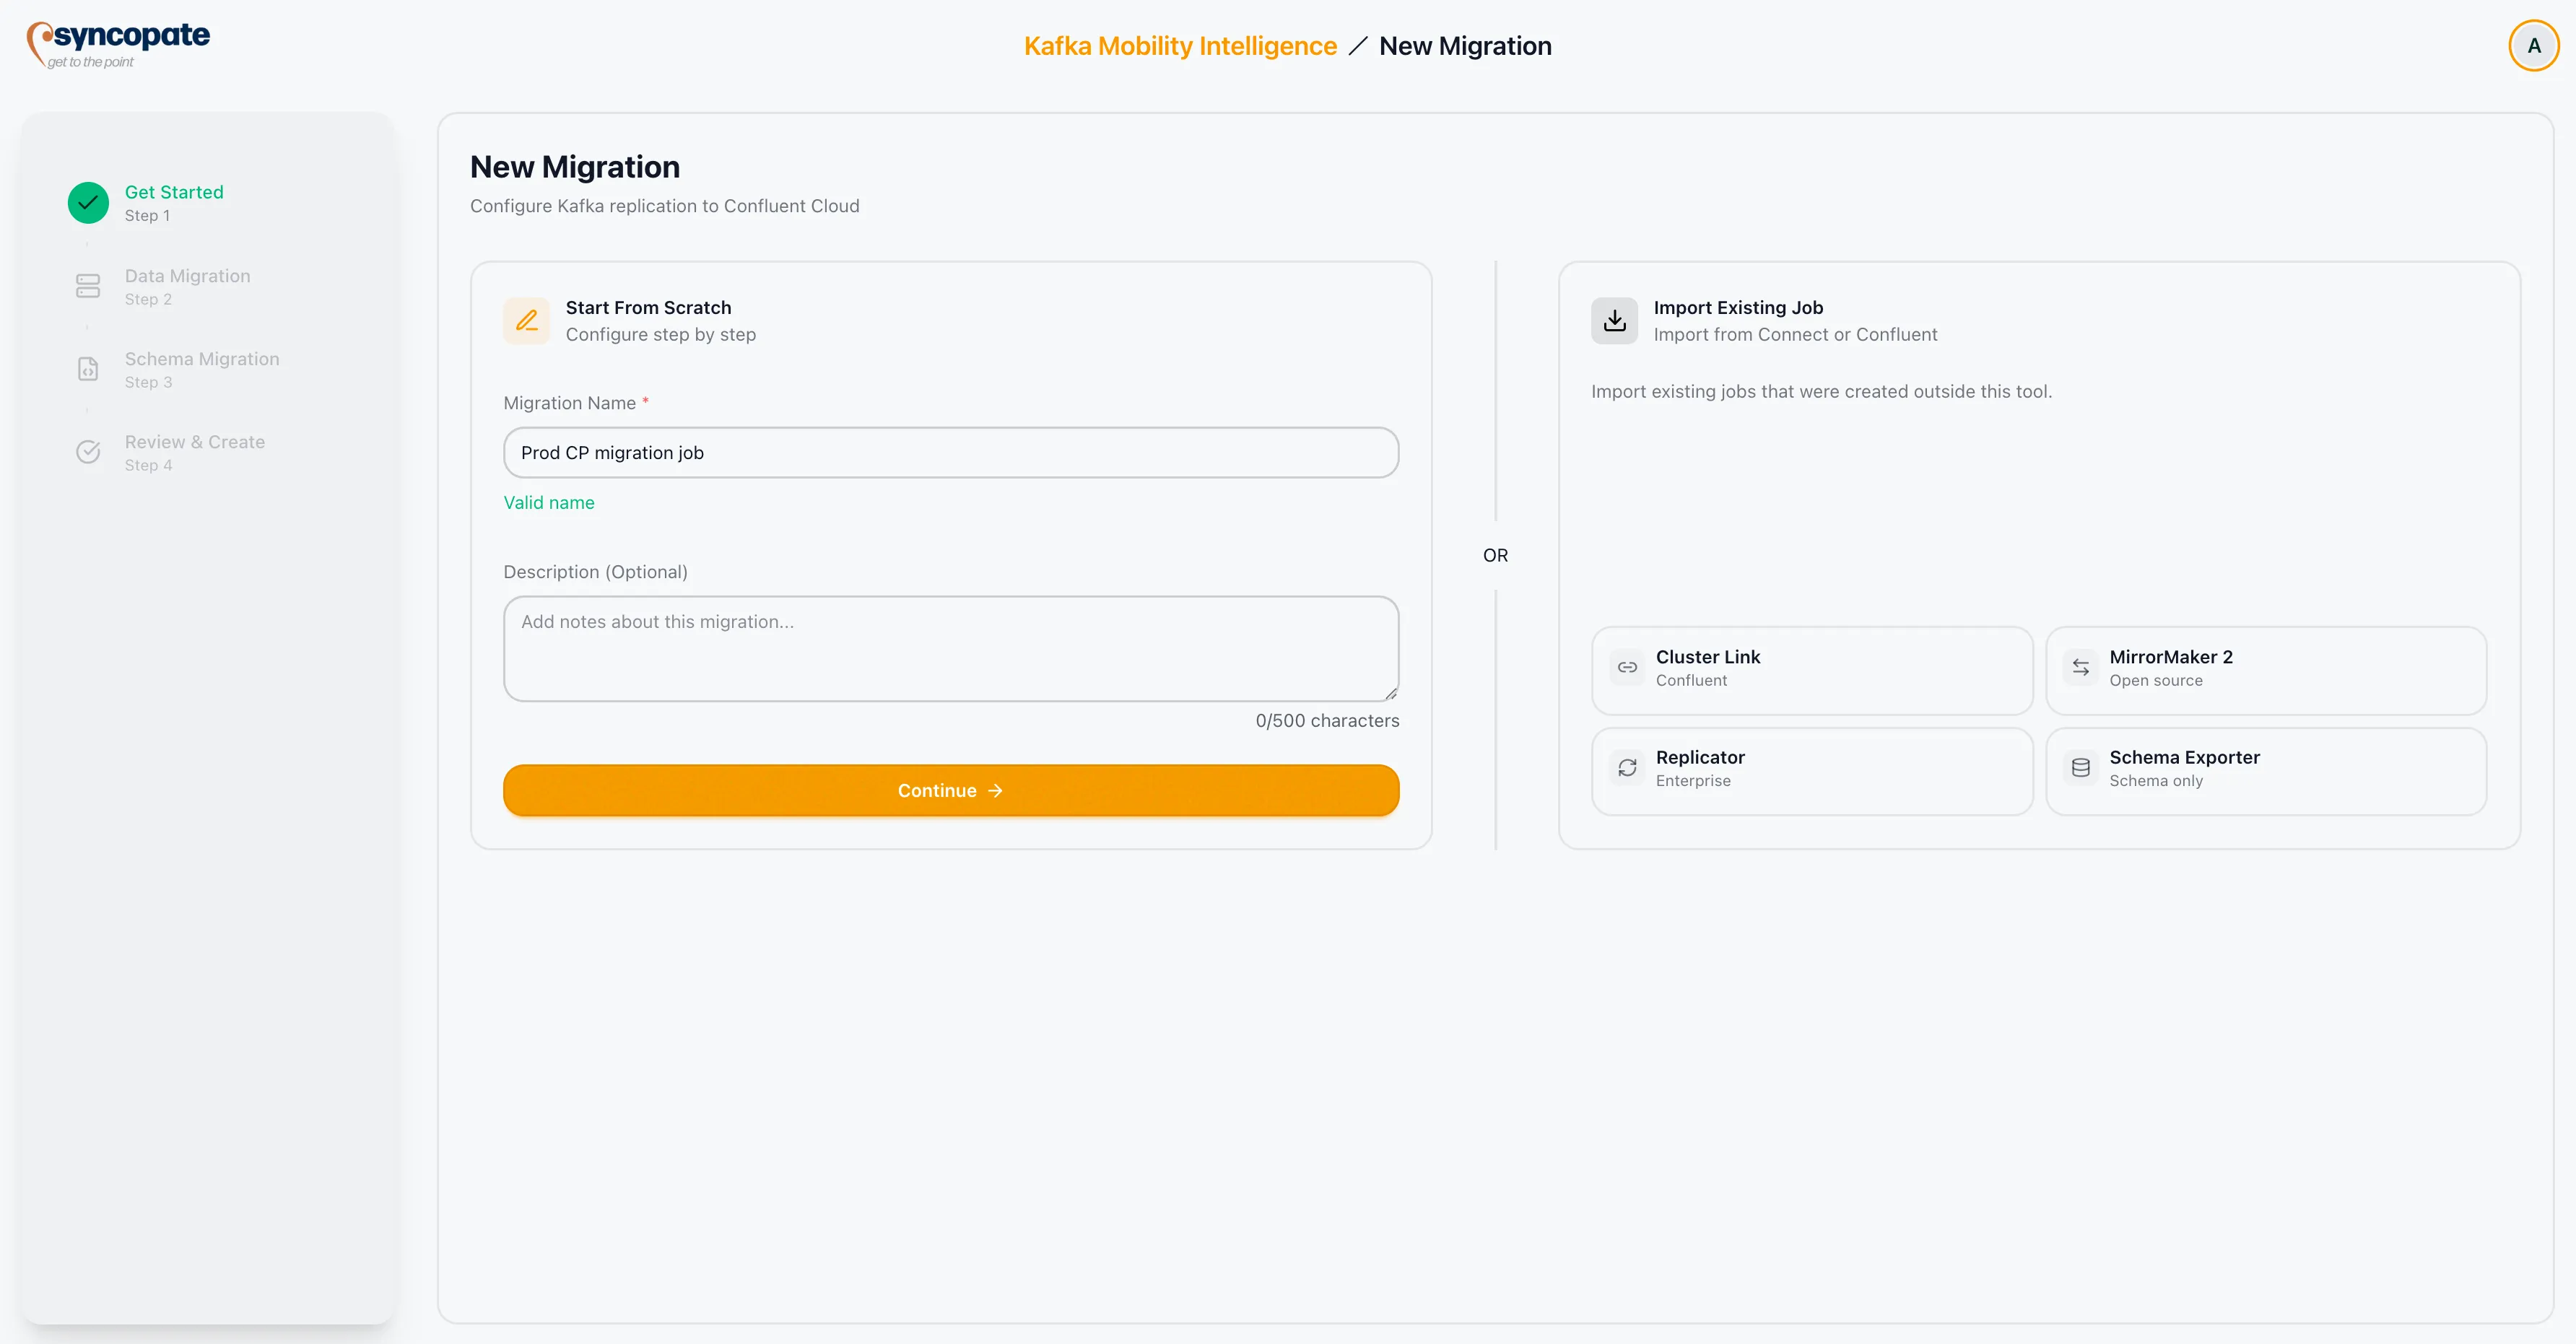Click the Start From Scratch pencil icon

pyautogui.click(x=527, y=320)
